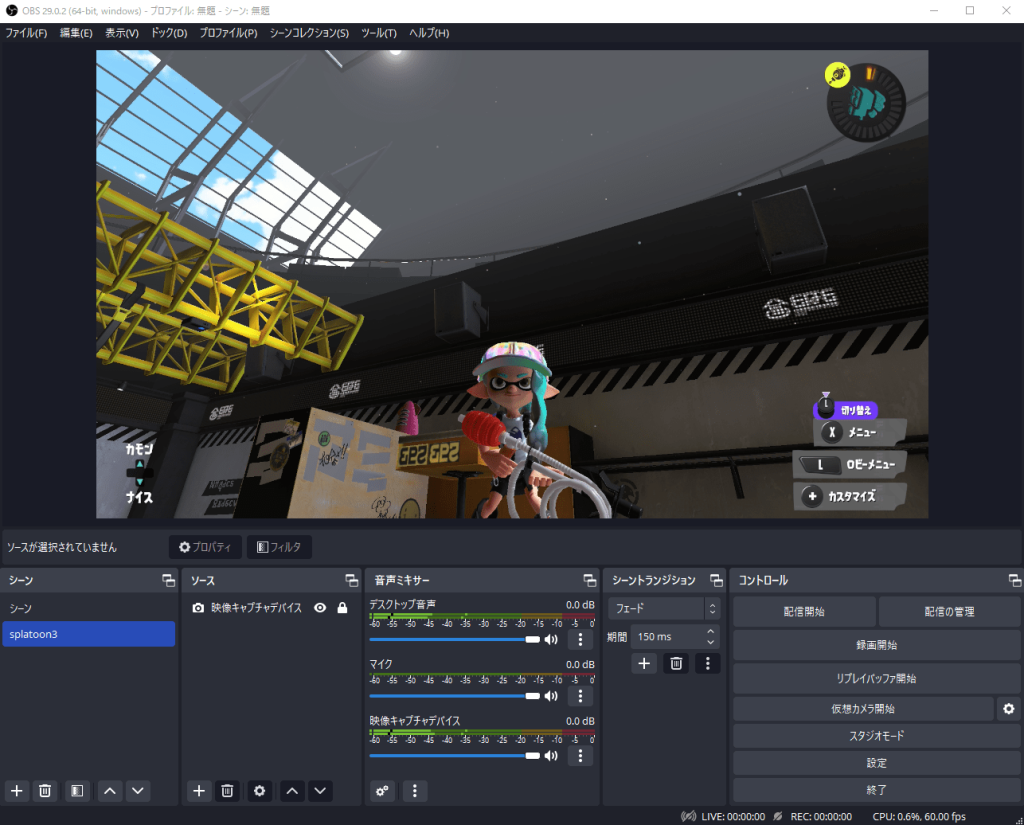This screenshot has width=1024, height=825.
Task: Increase transition duration 150 ms stepper
Action: (711, 632)
